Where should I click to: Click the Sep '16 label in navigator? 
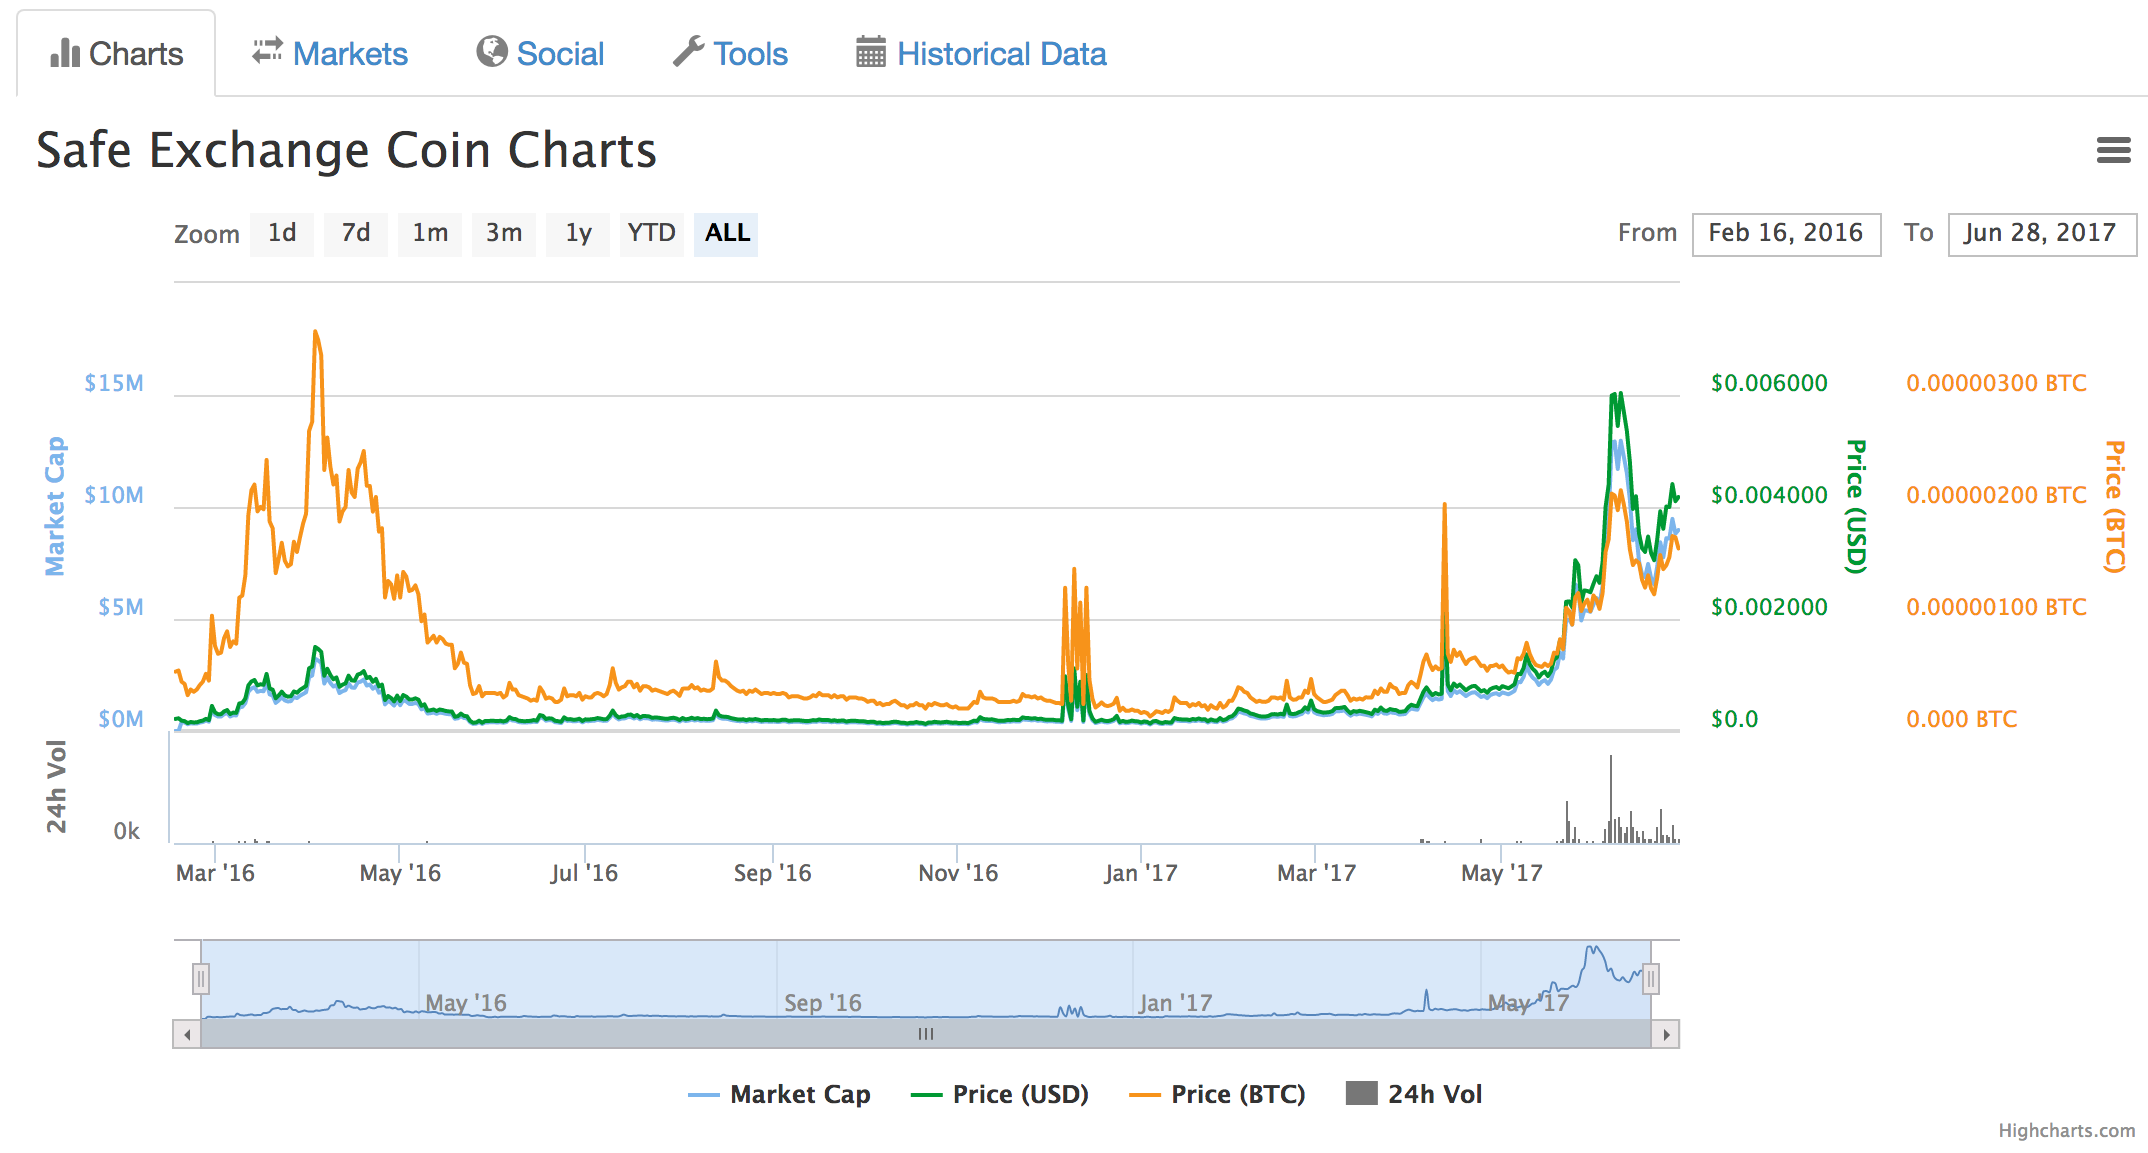coord(823,1003)
